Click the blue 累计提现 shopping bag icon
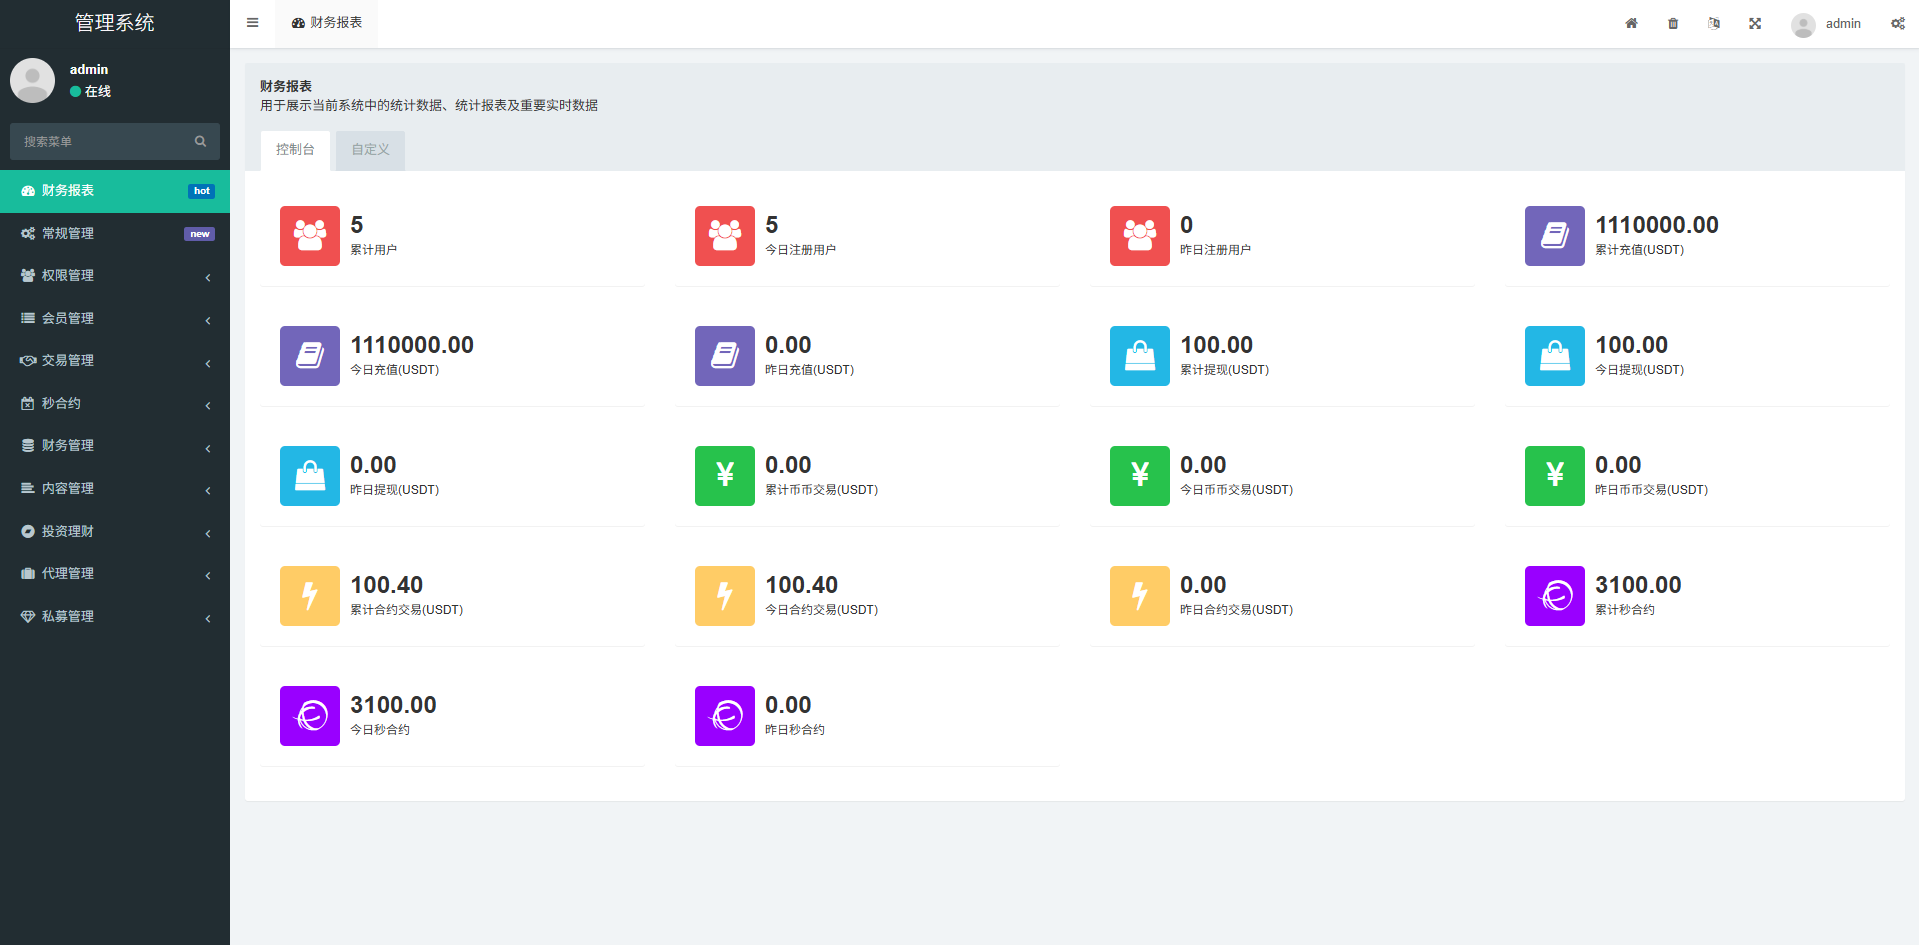The image size is (1919, 945). [1139, 356]
